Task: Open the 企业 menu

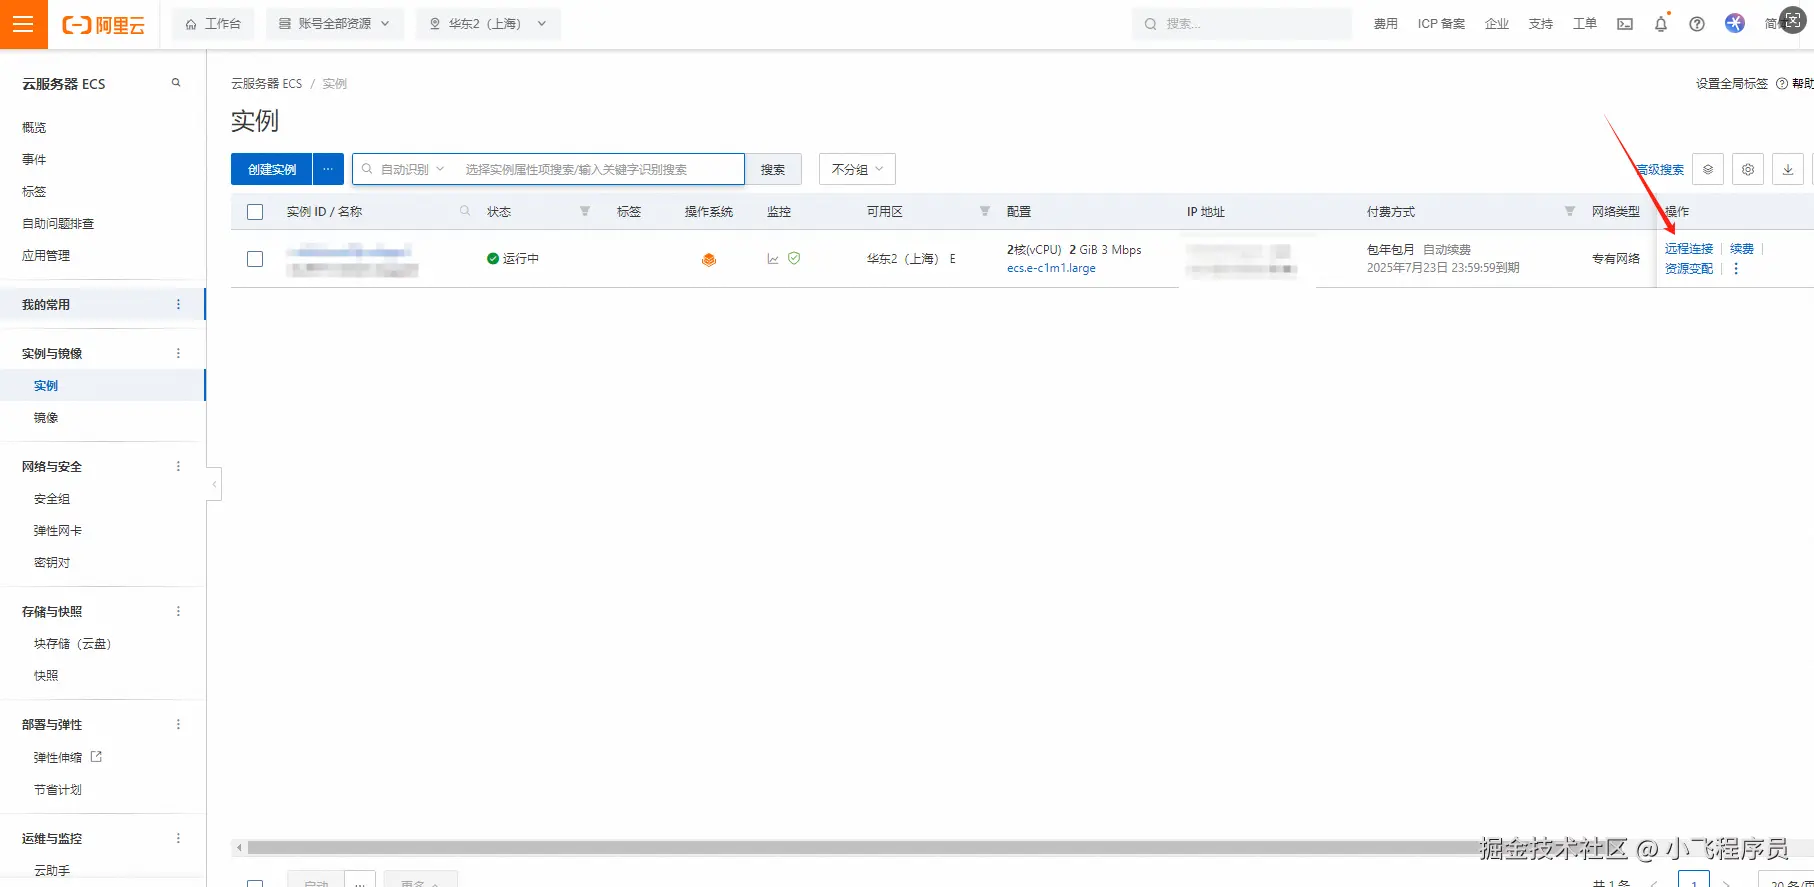Action: 1497,24
